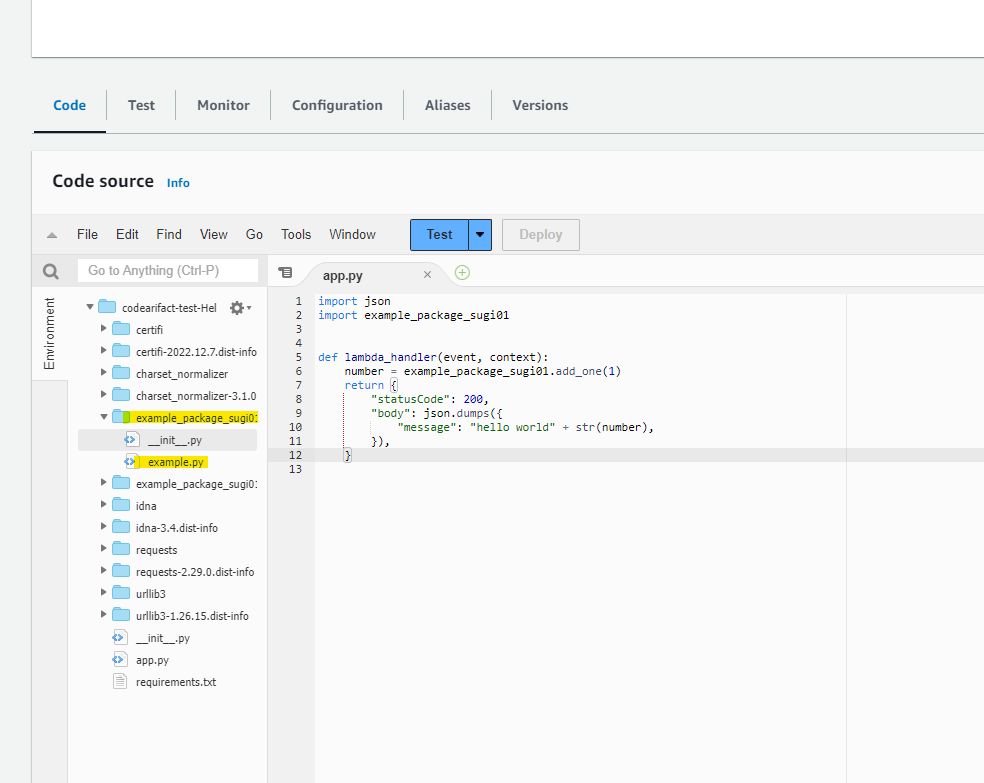
Task: Open the View menu
Action: click(213, 235)
